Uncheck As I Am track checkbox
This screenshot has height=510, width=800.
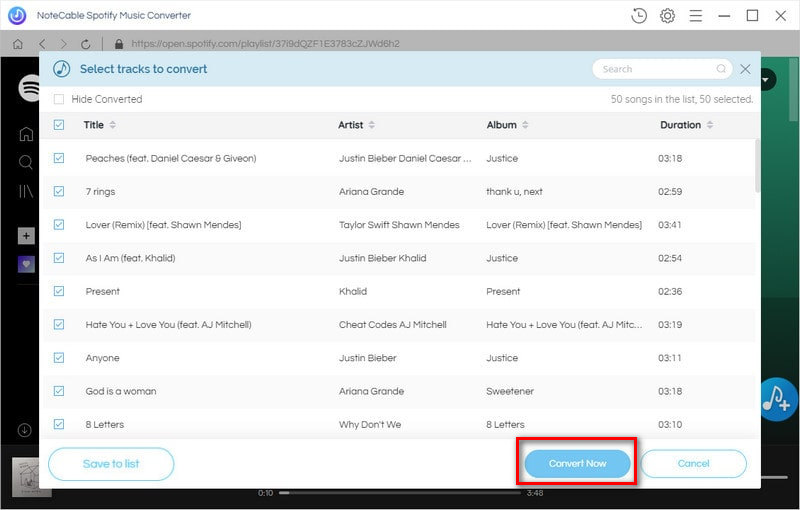click(x=59, y=258)
